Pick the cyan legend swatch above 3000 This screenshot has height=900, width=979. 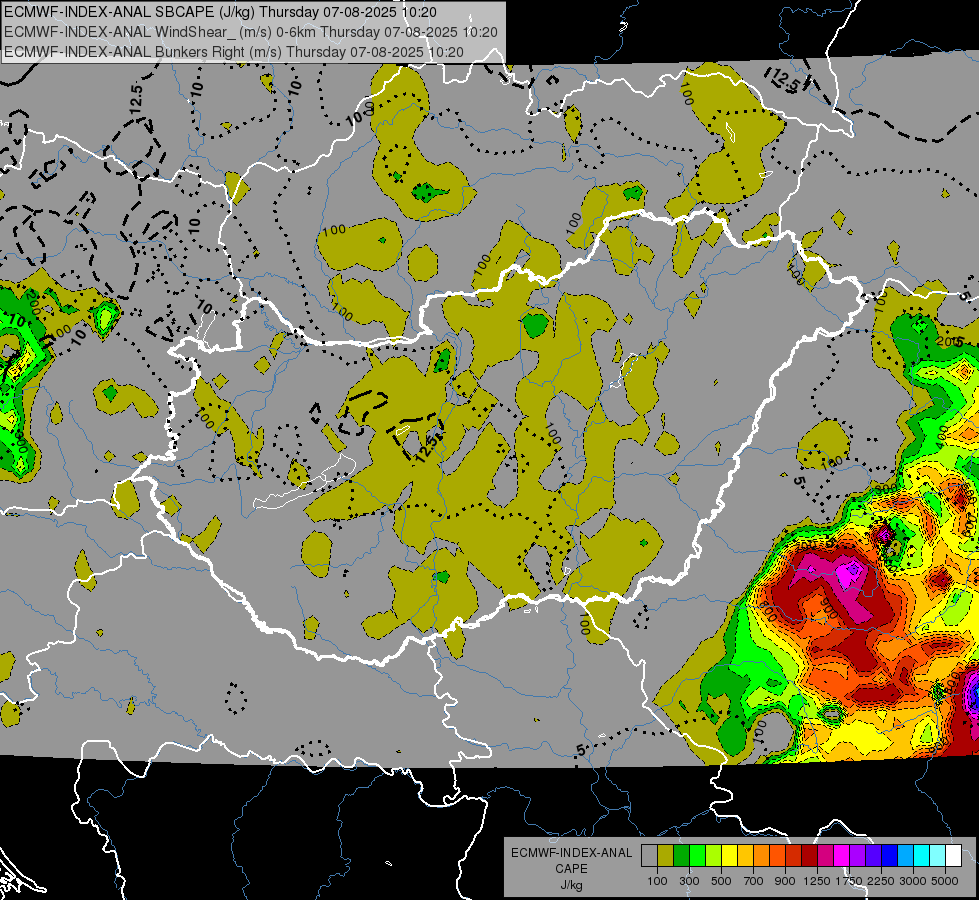pos(922,856)
